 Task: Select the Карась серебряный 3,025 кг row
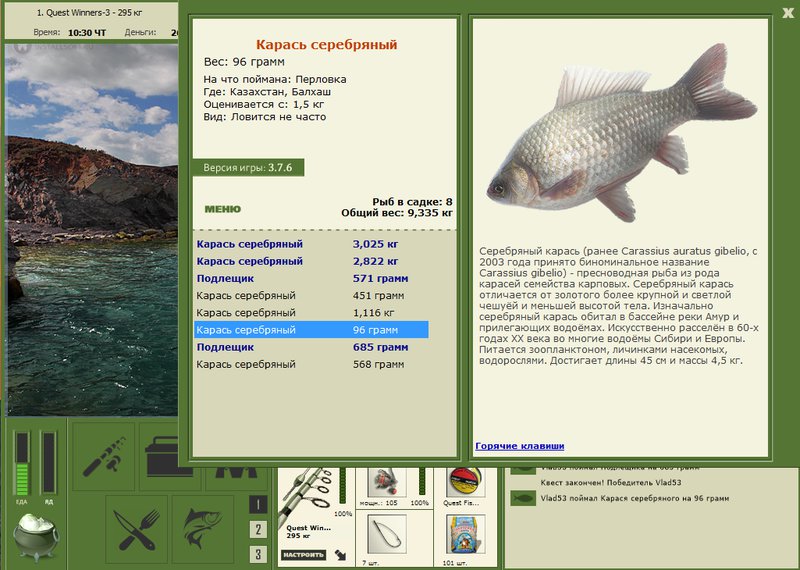click(x=311, y=244)
